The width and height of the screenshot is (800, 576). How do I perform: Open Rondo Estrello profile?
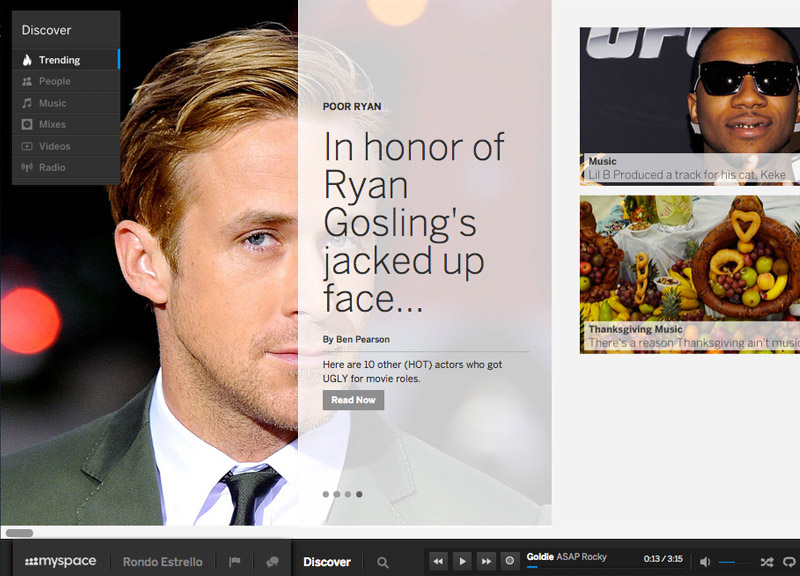coord(163,562)
